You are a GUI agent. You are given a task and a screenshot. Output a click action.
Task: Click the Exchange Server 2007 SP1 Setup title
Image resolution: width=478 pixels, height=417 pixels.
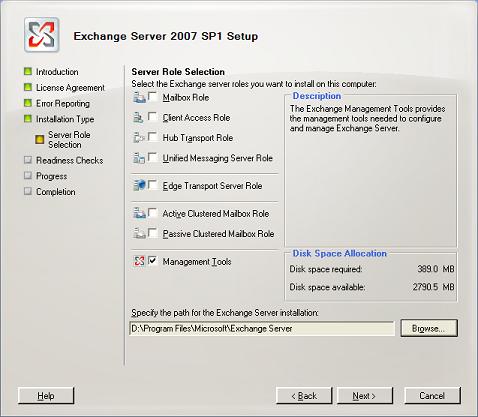pyautogui.click(x=166, y=36)
